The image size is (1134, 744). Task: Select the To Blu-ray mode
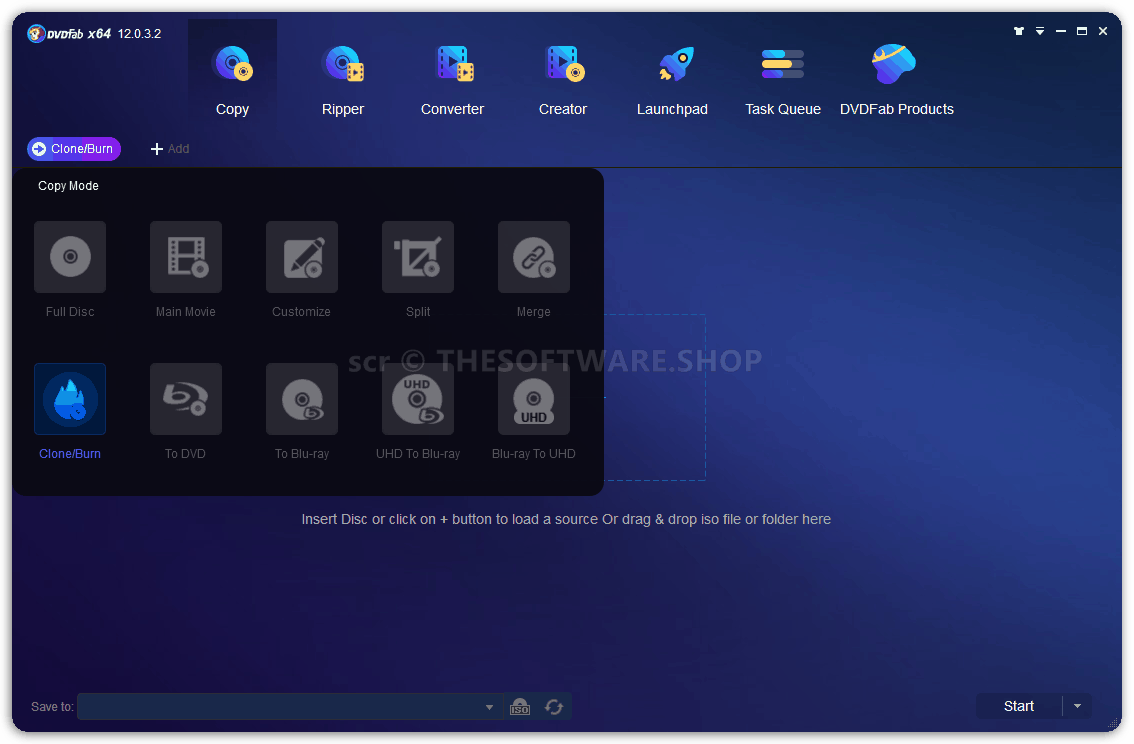click(x=302, y=399)
